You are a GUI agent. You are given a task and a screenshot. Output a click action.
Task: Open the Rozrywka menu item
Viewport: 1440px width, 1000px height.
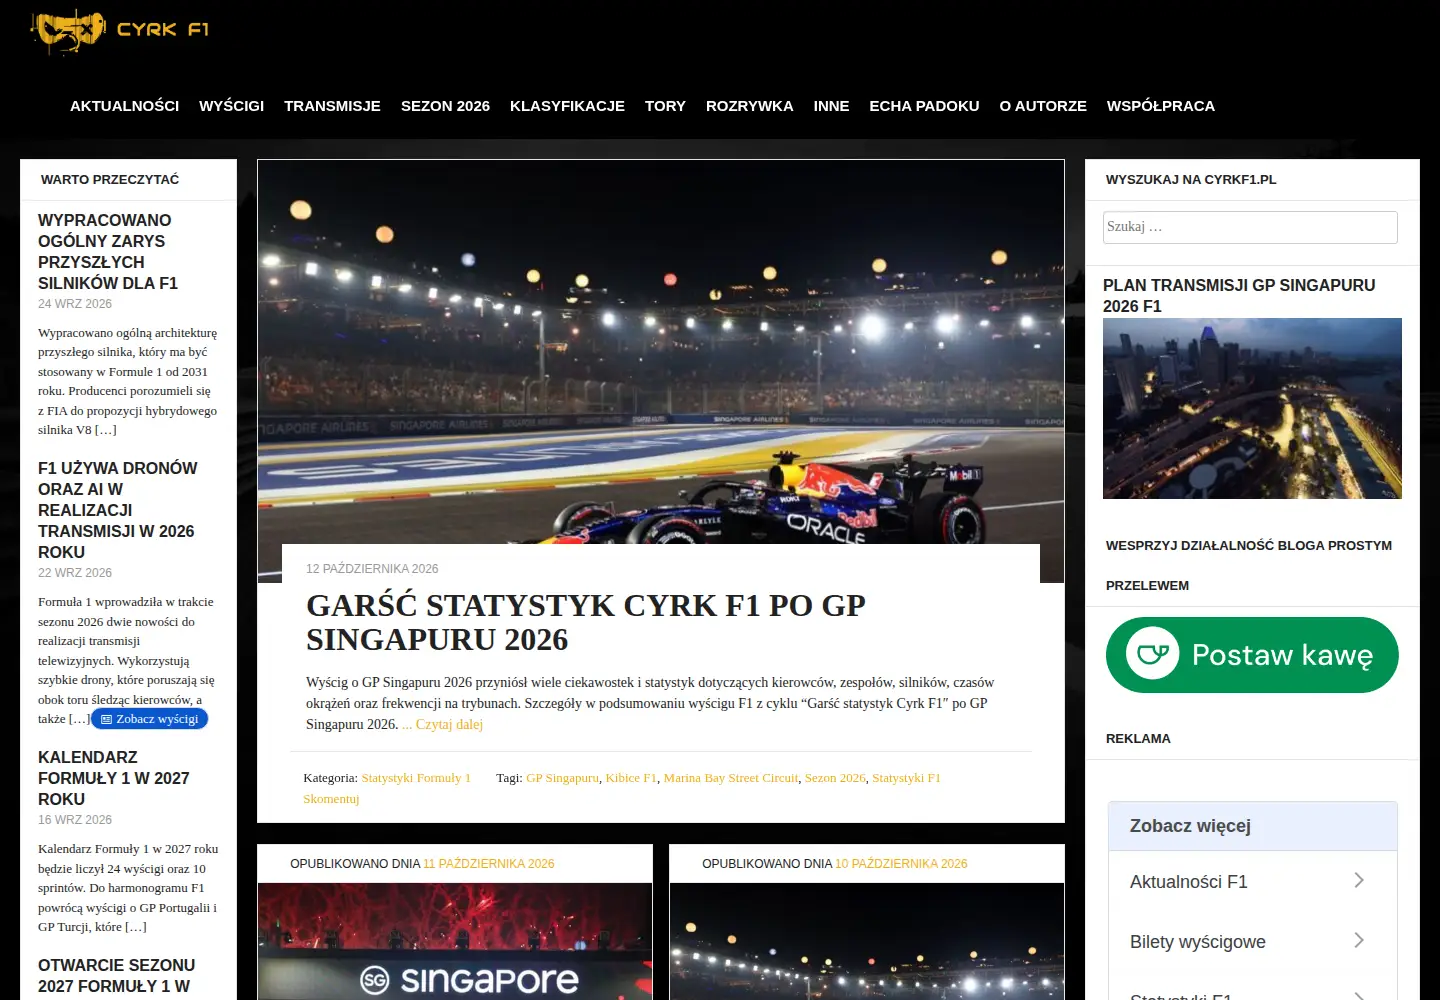(x=749, y=106)
